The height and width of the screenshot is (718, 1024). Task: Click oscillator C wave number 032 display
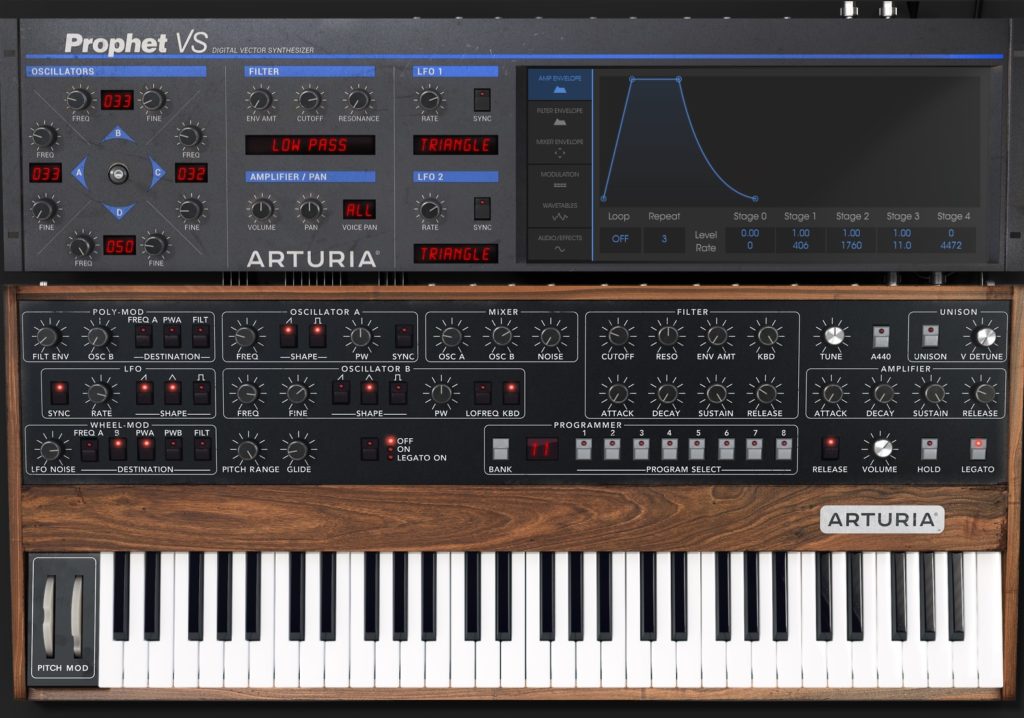(191, 173)
